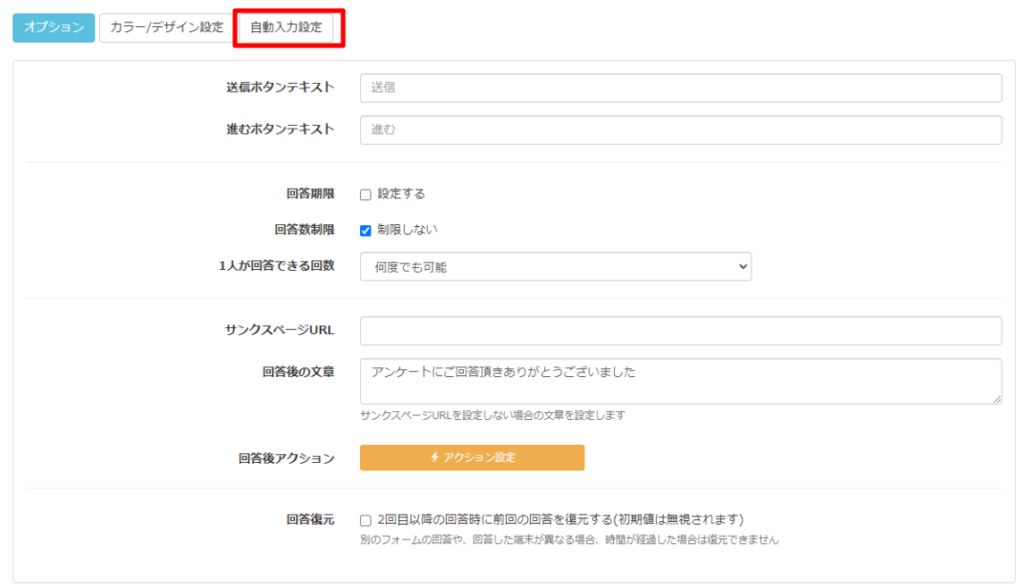Click the 送信ボタンテキスト input field
Screen dimensions: 1024x588
coord(680,88)
